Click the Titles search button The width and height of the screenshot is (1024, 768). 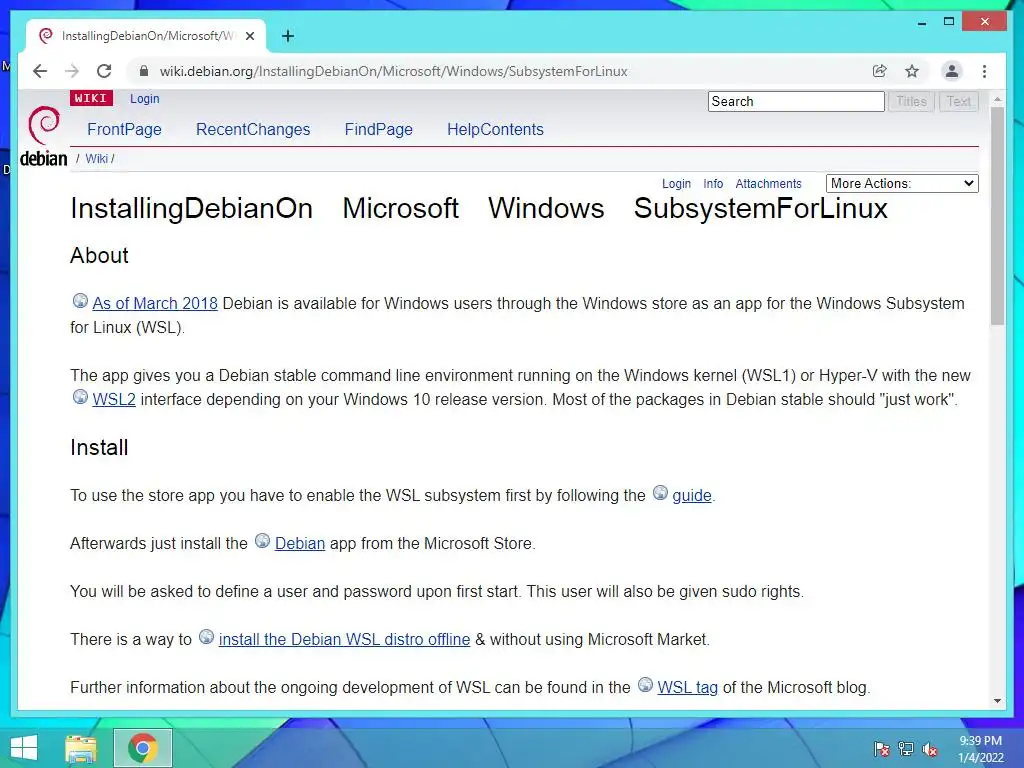(x=911, y=101)
